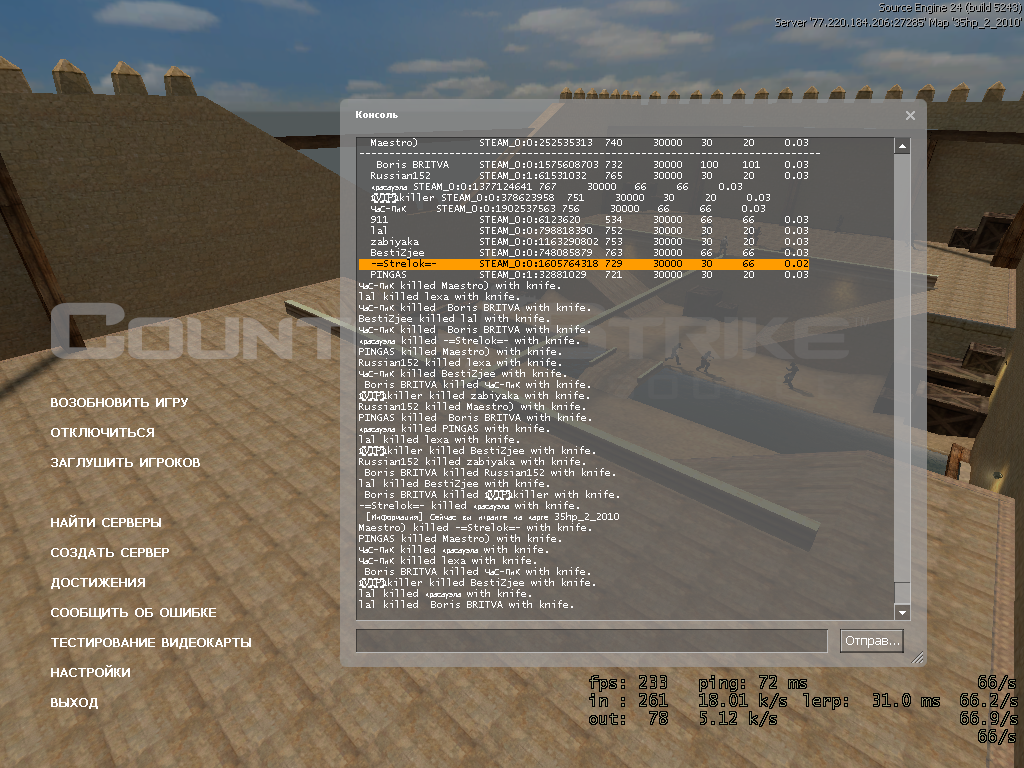Click the in: 261 net graph value
Image resolution: width=1024 pixels, height=768 pixels.
628,701
